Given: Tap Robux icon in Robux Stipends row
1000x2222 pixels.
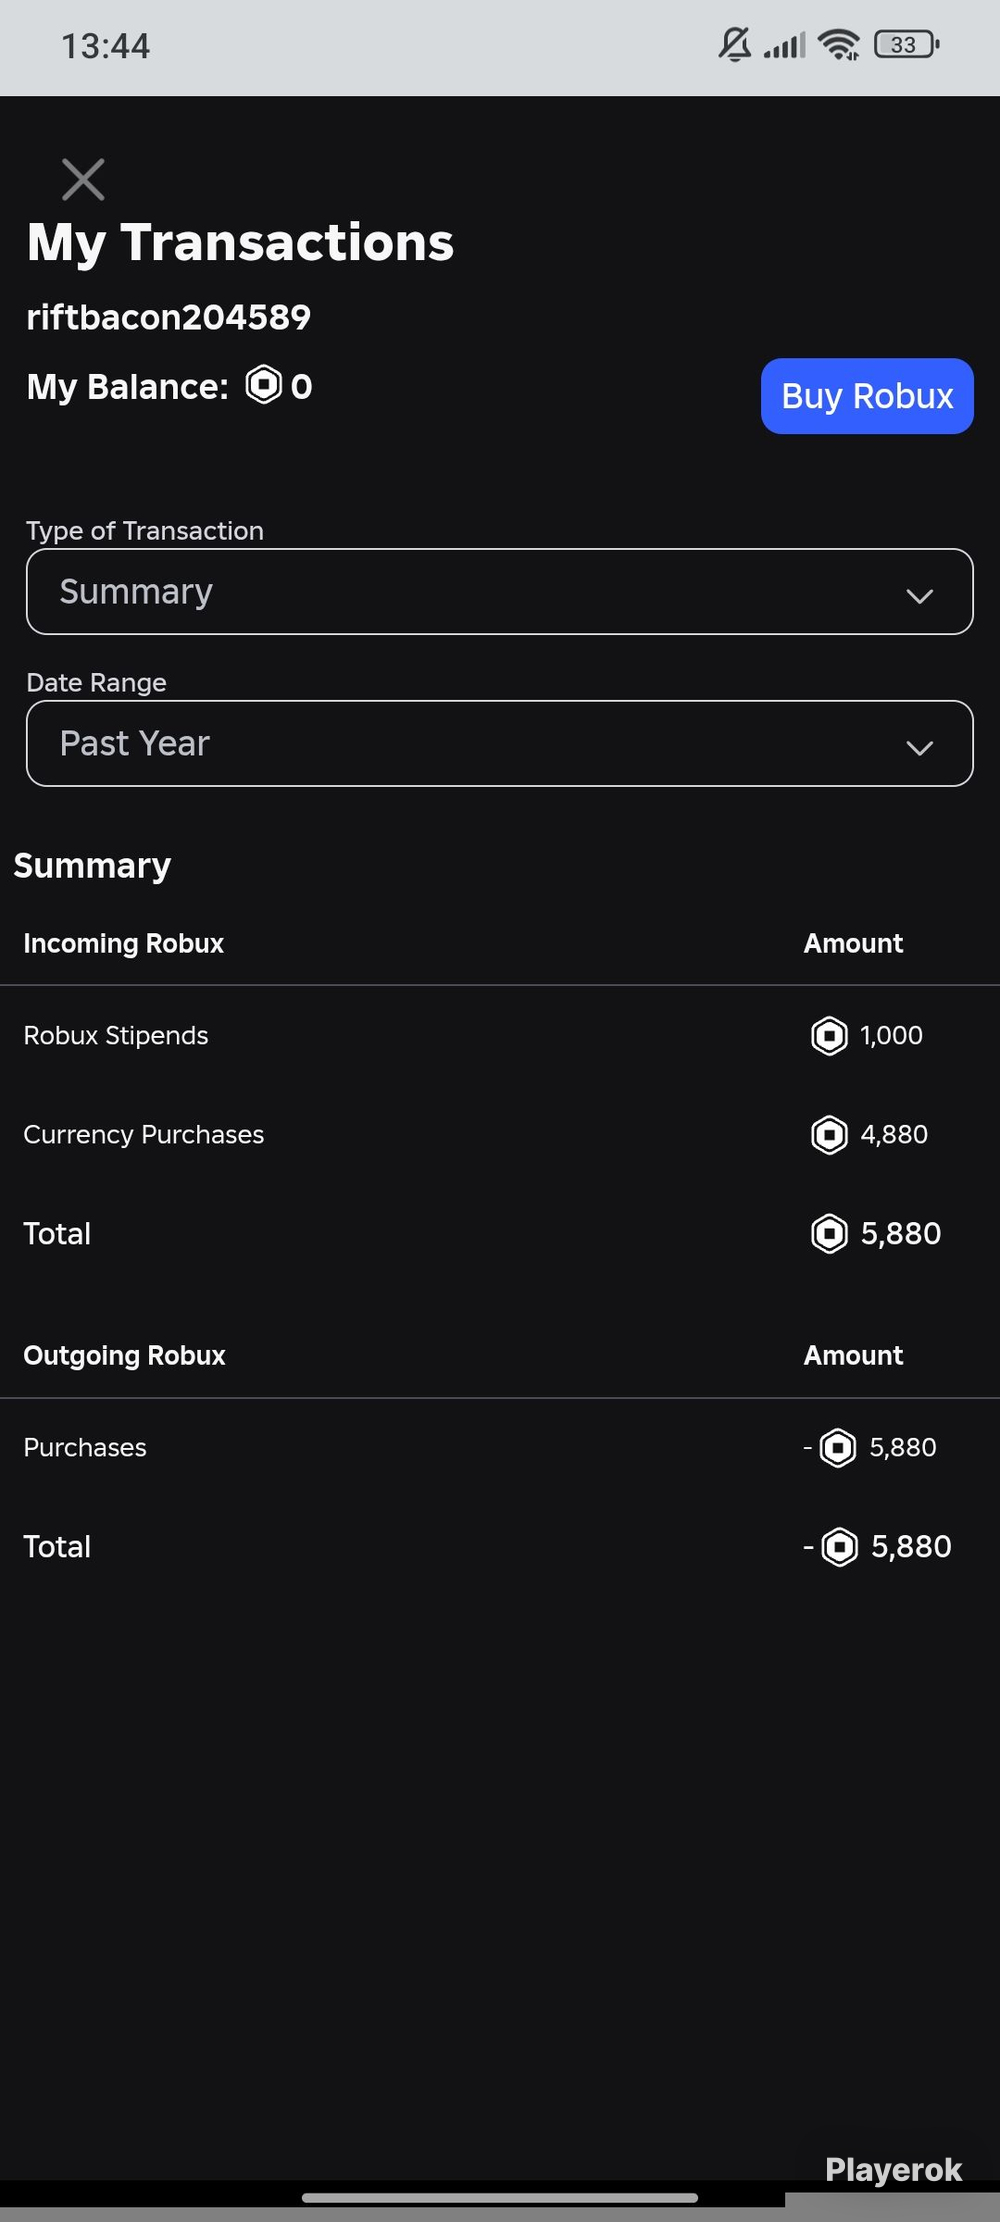Looking at the screenshot, I should click(x=829, y=1036).
